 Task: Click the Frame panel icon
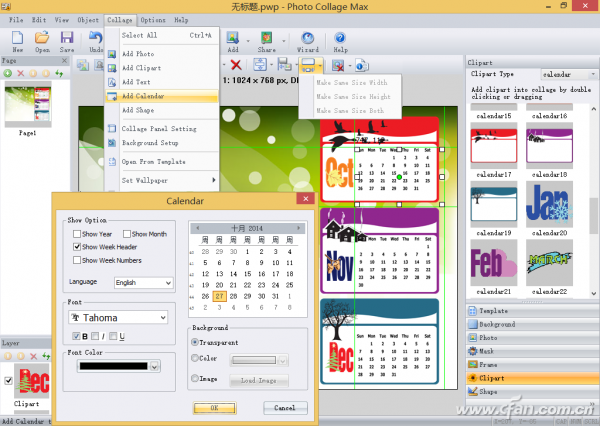473,364
